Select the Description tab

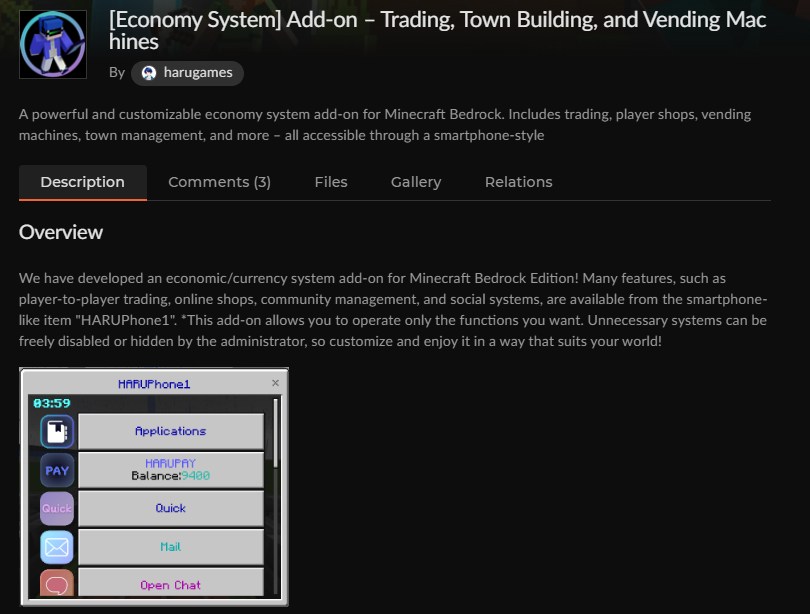(x=83, y=182)
